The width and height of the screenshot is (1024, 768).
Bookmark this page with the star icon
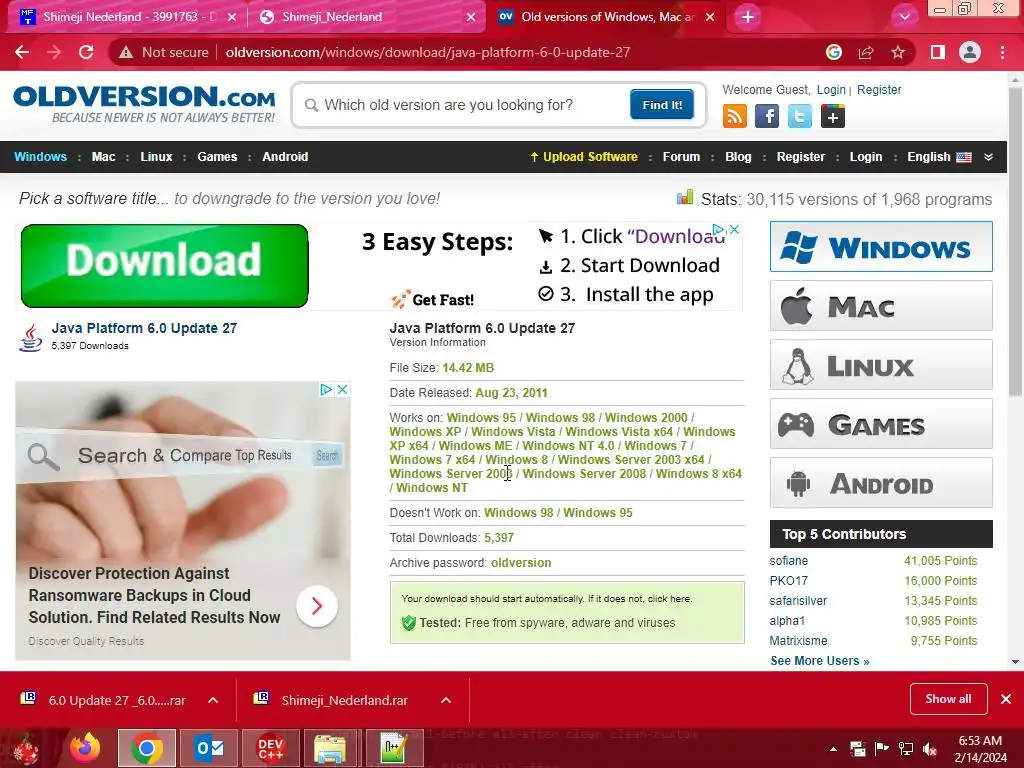(x=898, y=52)
